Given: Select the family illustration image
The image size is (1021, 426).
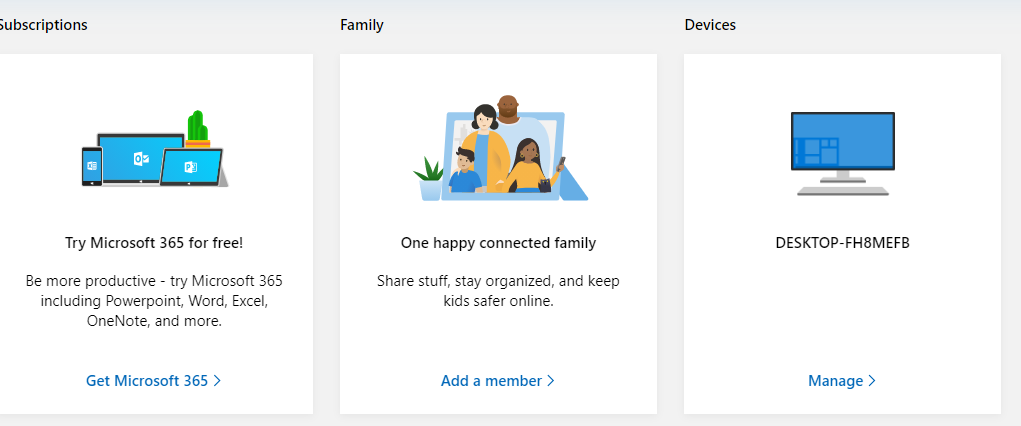Looking at the screenshot, I should coord(501,148).
